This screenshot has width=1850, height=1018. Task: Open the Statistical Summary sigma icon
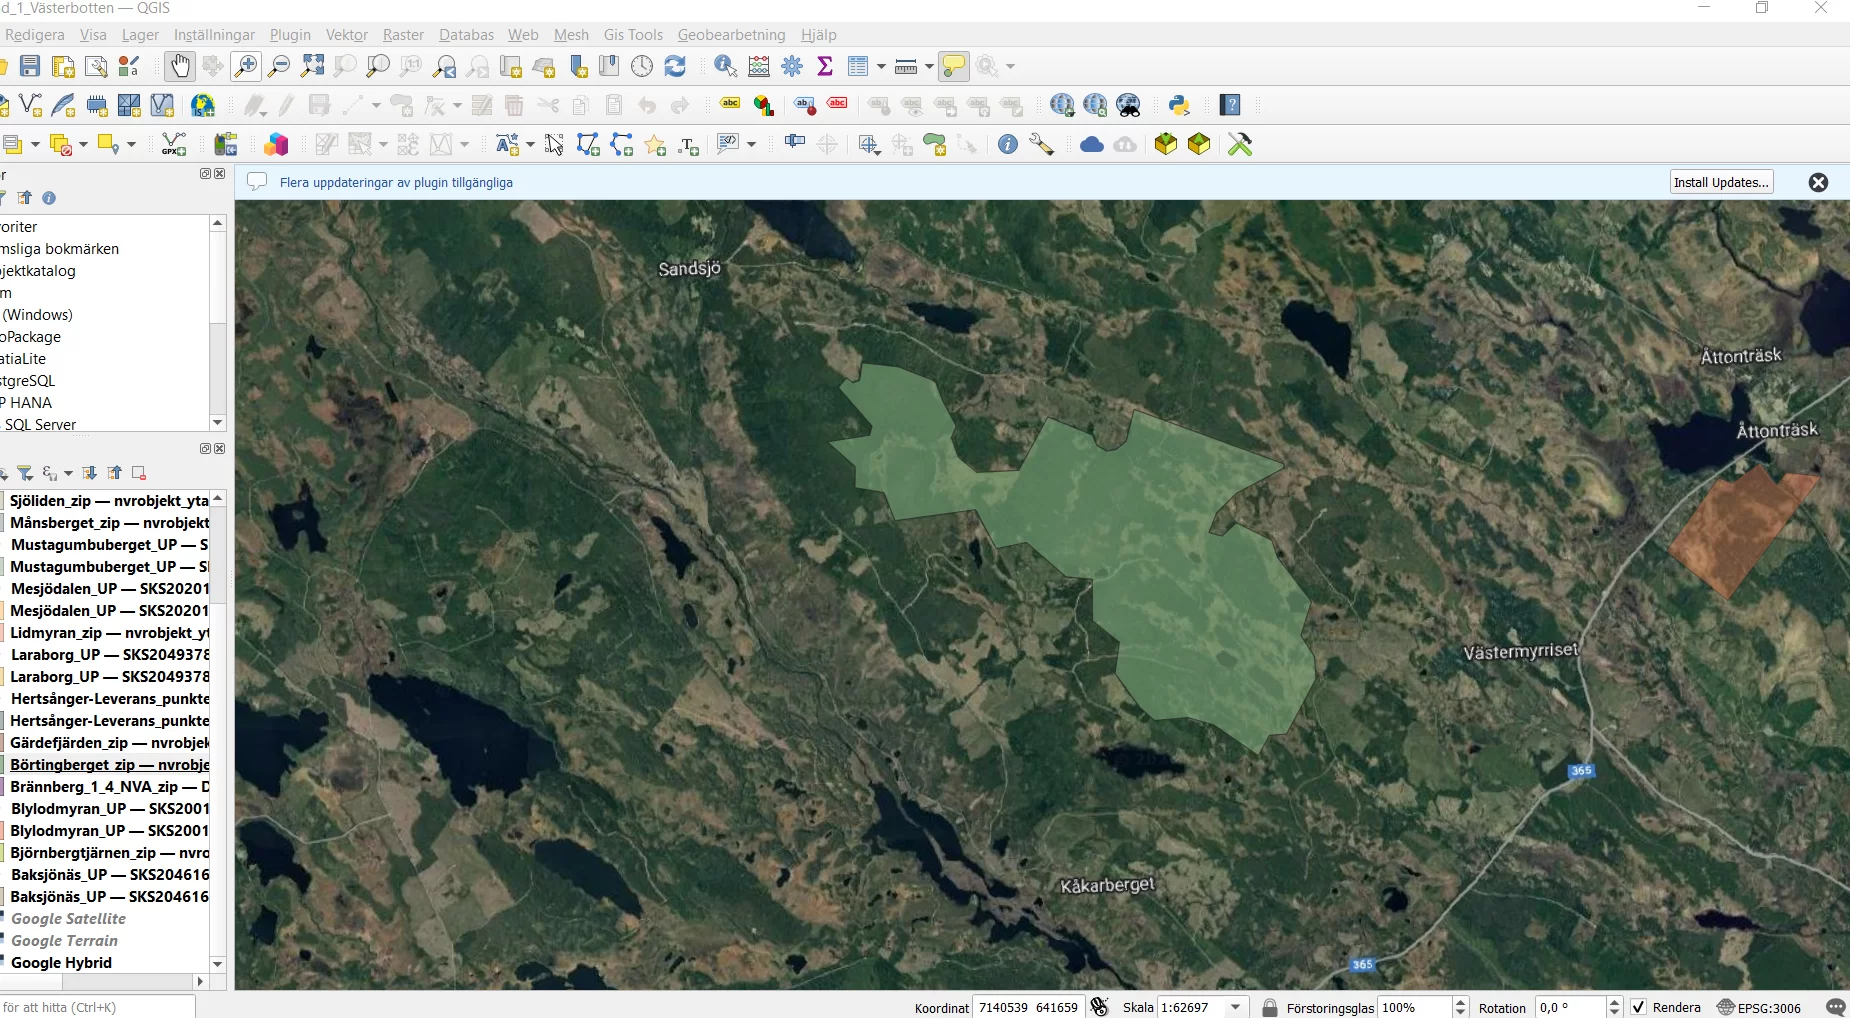point(825,66)
